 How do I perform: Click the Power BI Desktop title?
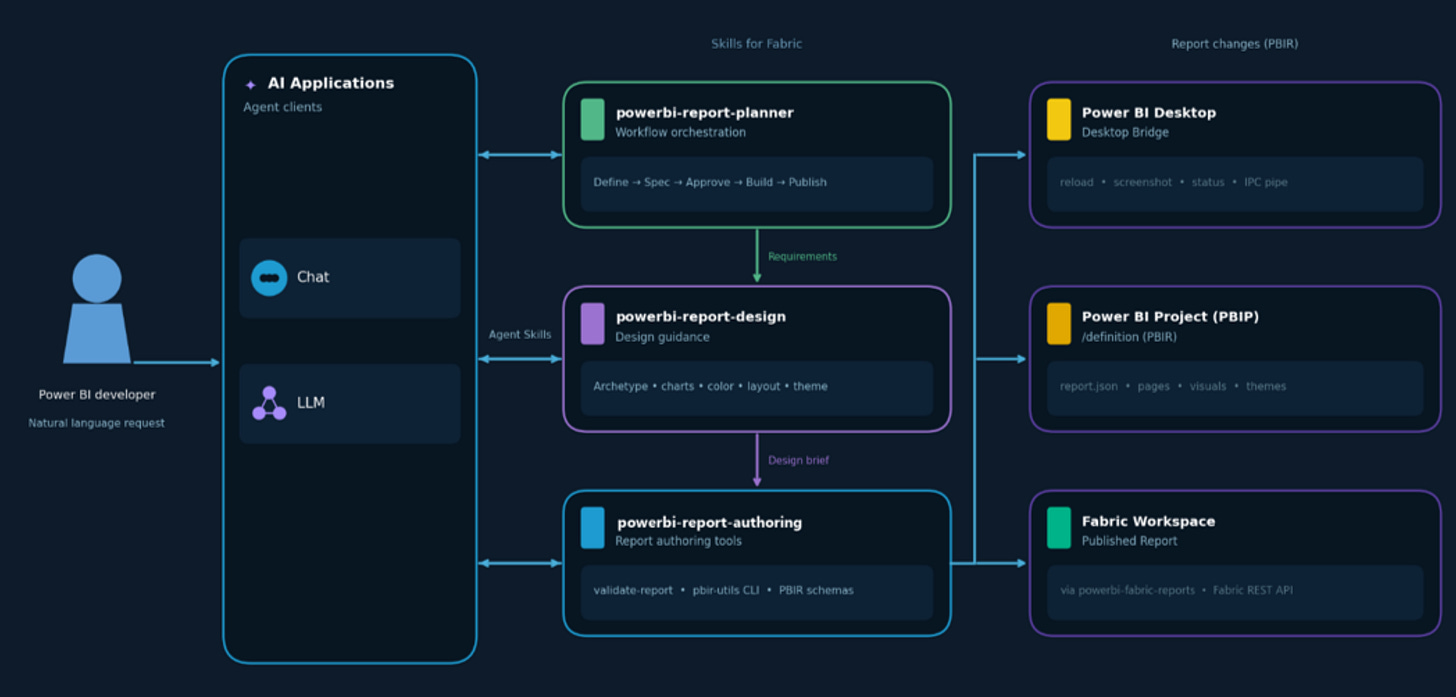pos(1149,113)
